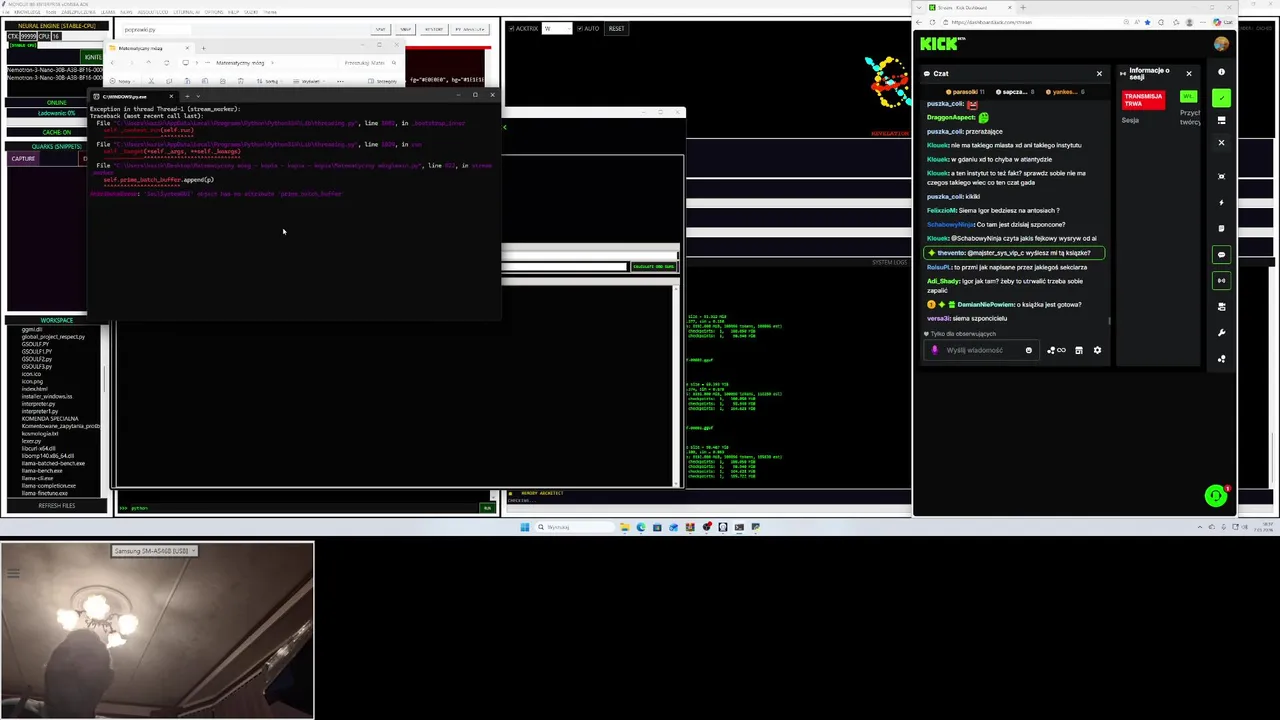
Task: Click the chat panel vertical scrollbar
Action: pos(1109,321)
